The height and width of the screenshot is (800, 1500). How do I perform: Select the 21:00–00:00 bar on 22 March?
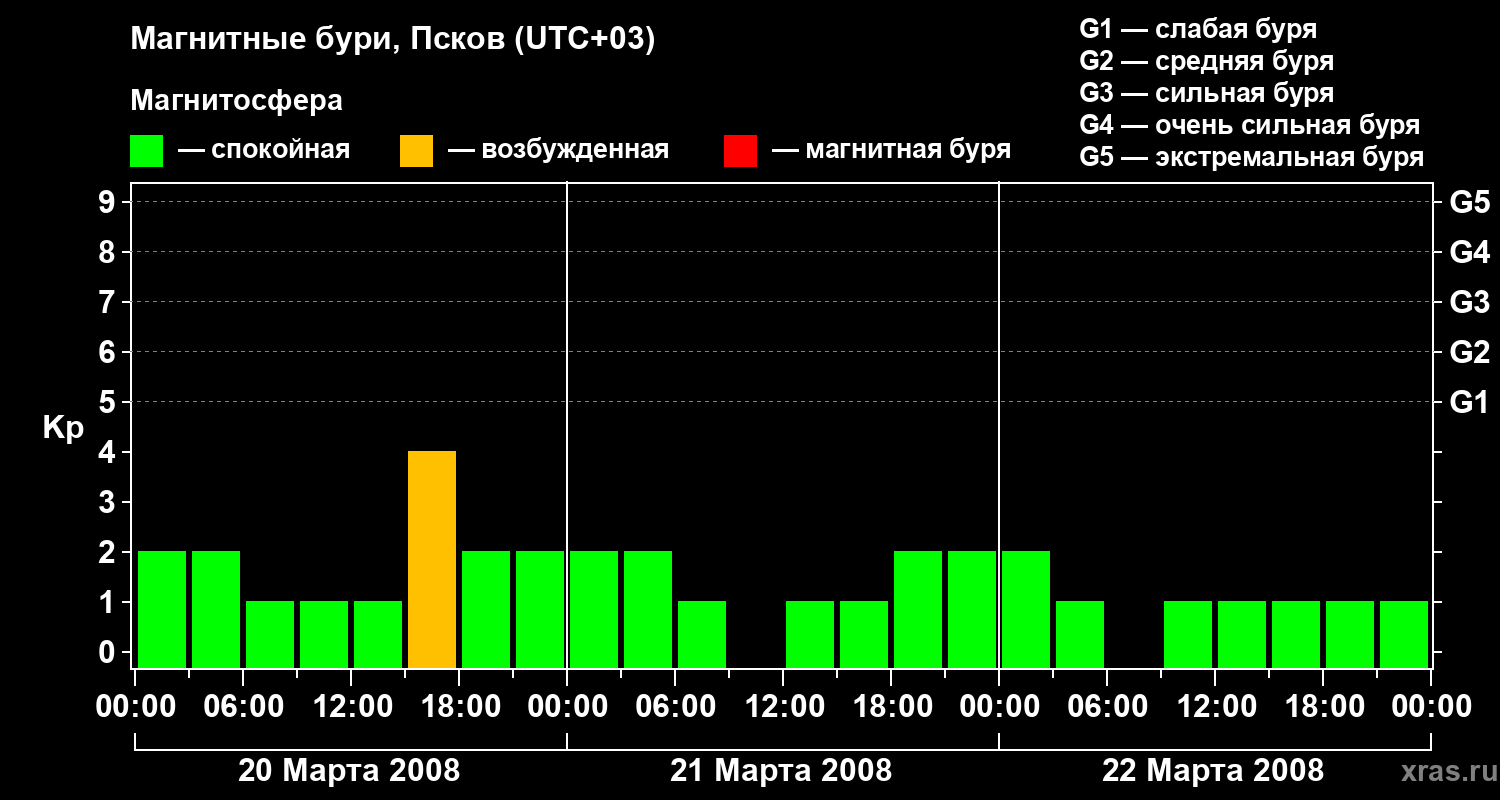[1404, 635]
